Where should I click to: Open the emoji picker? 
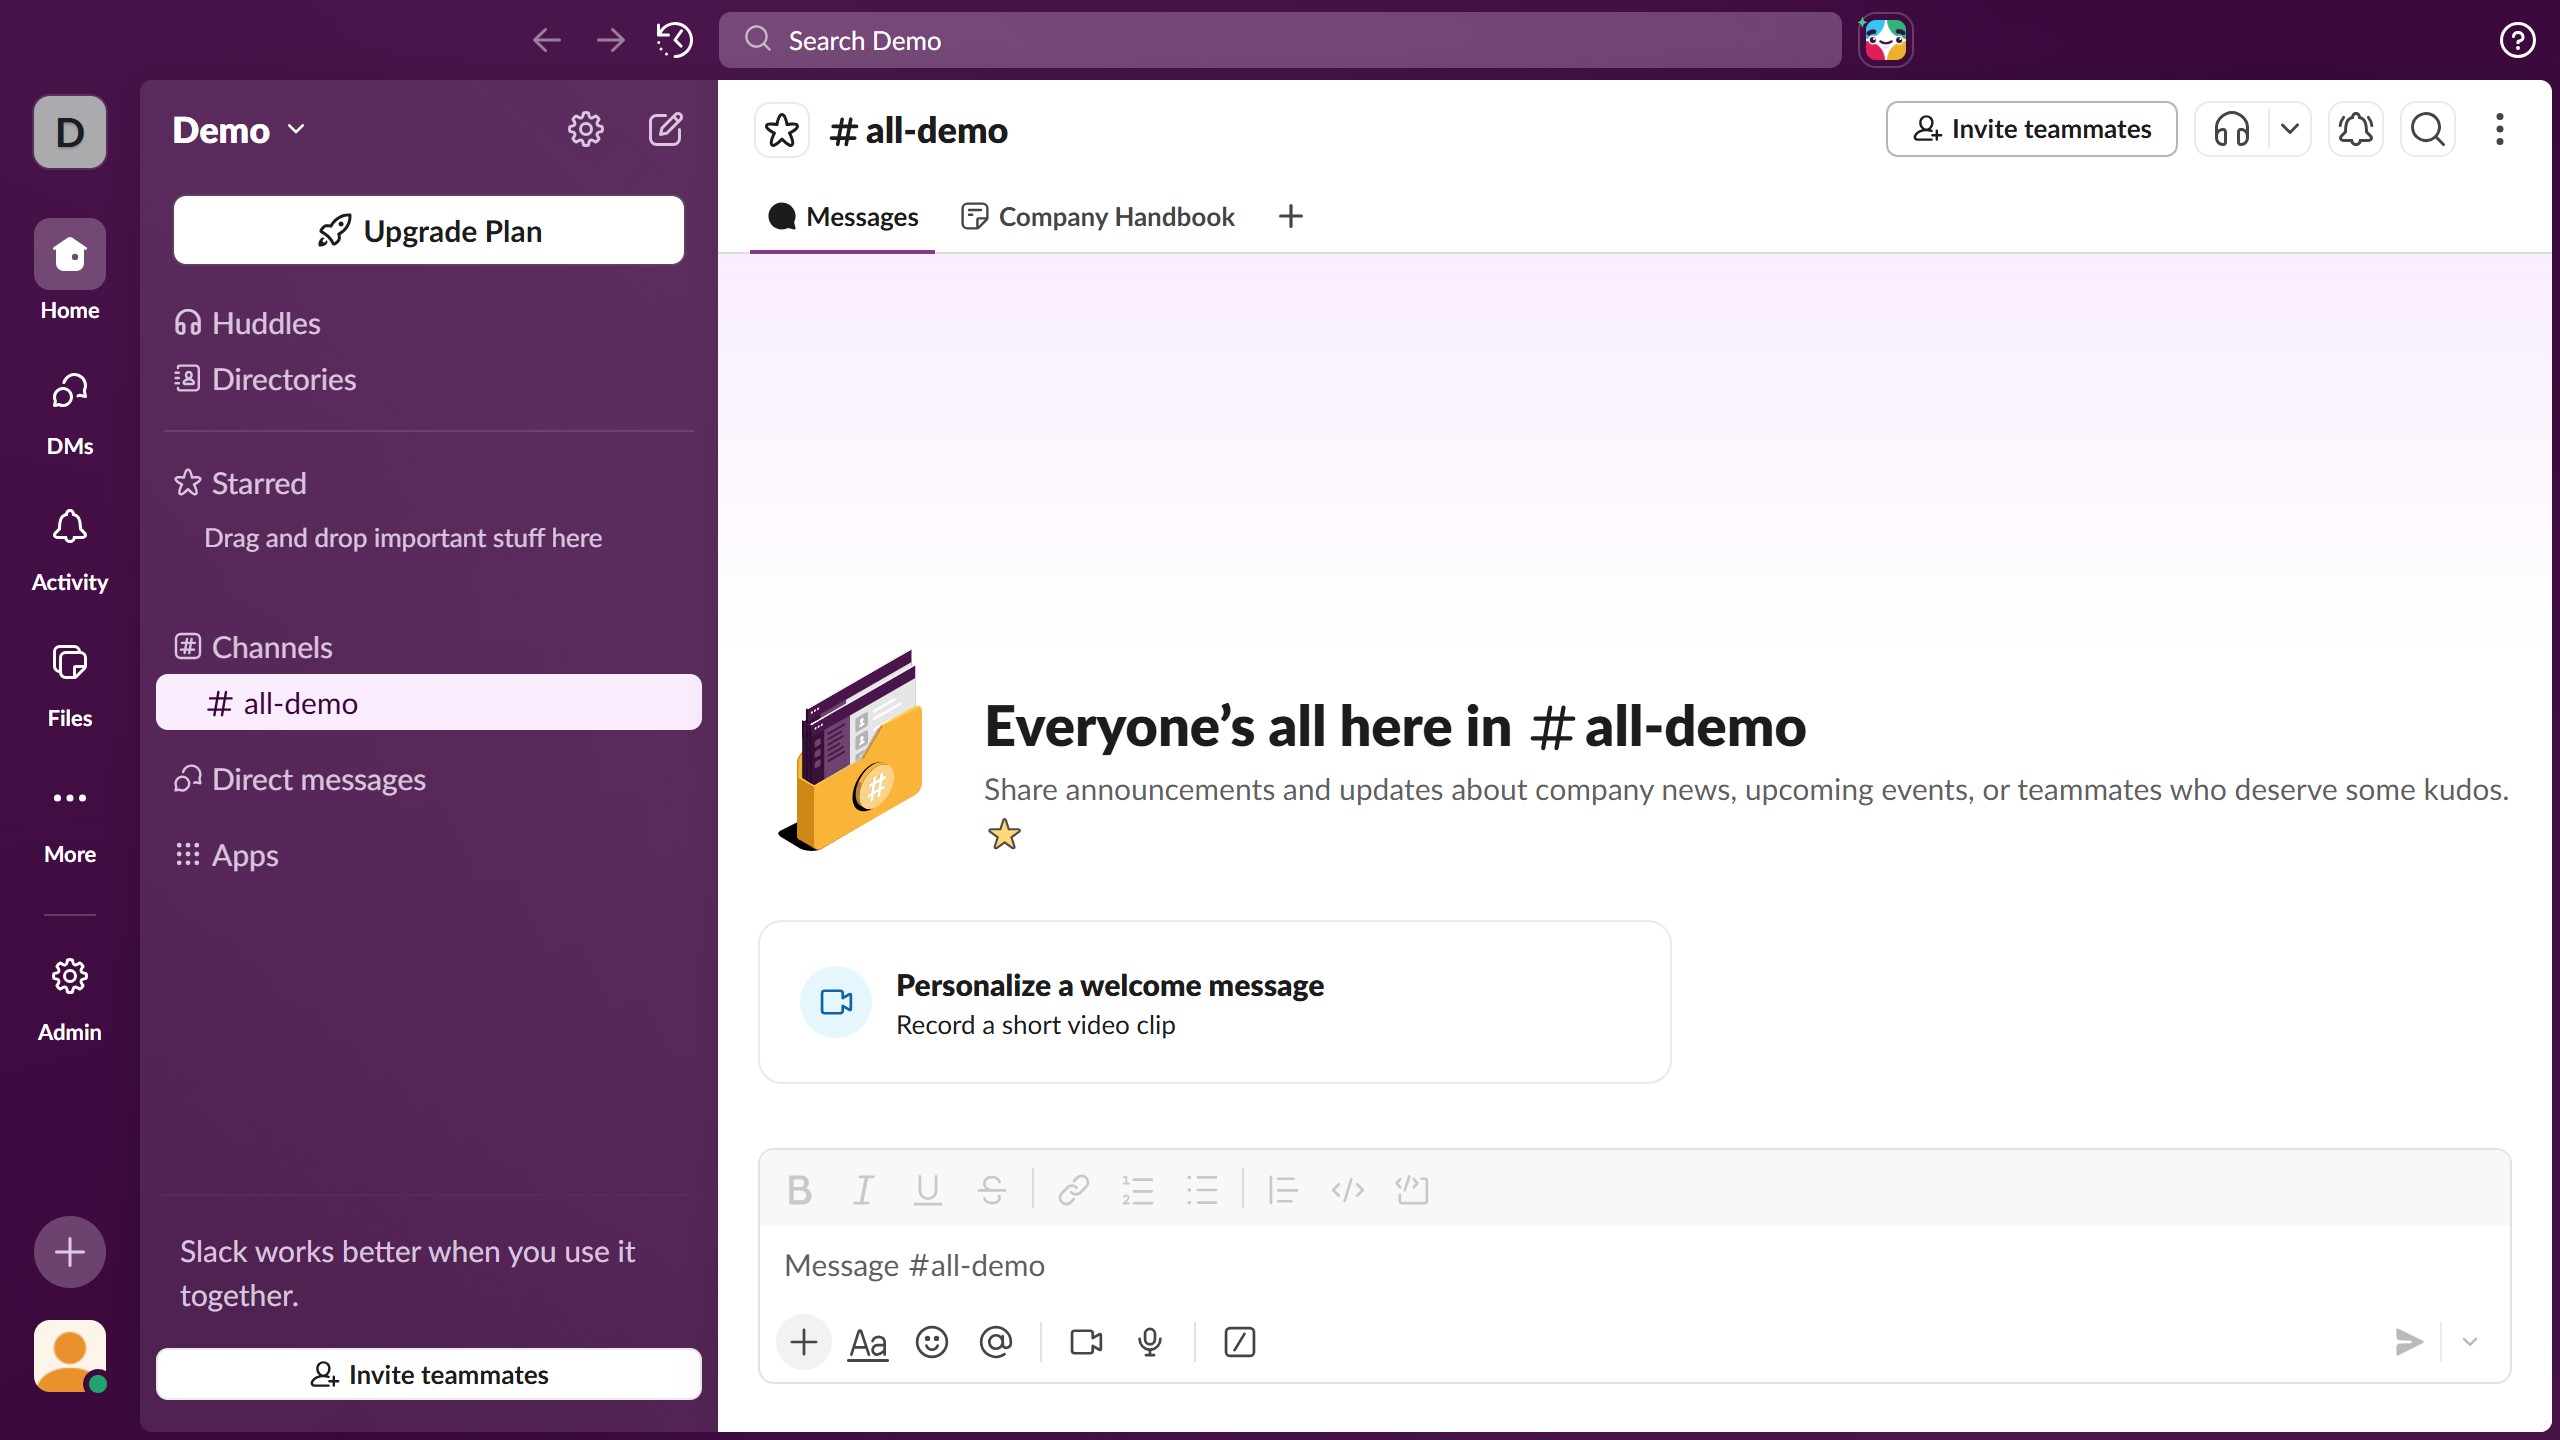[x=932, y=1342]
